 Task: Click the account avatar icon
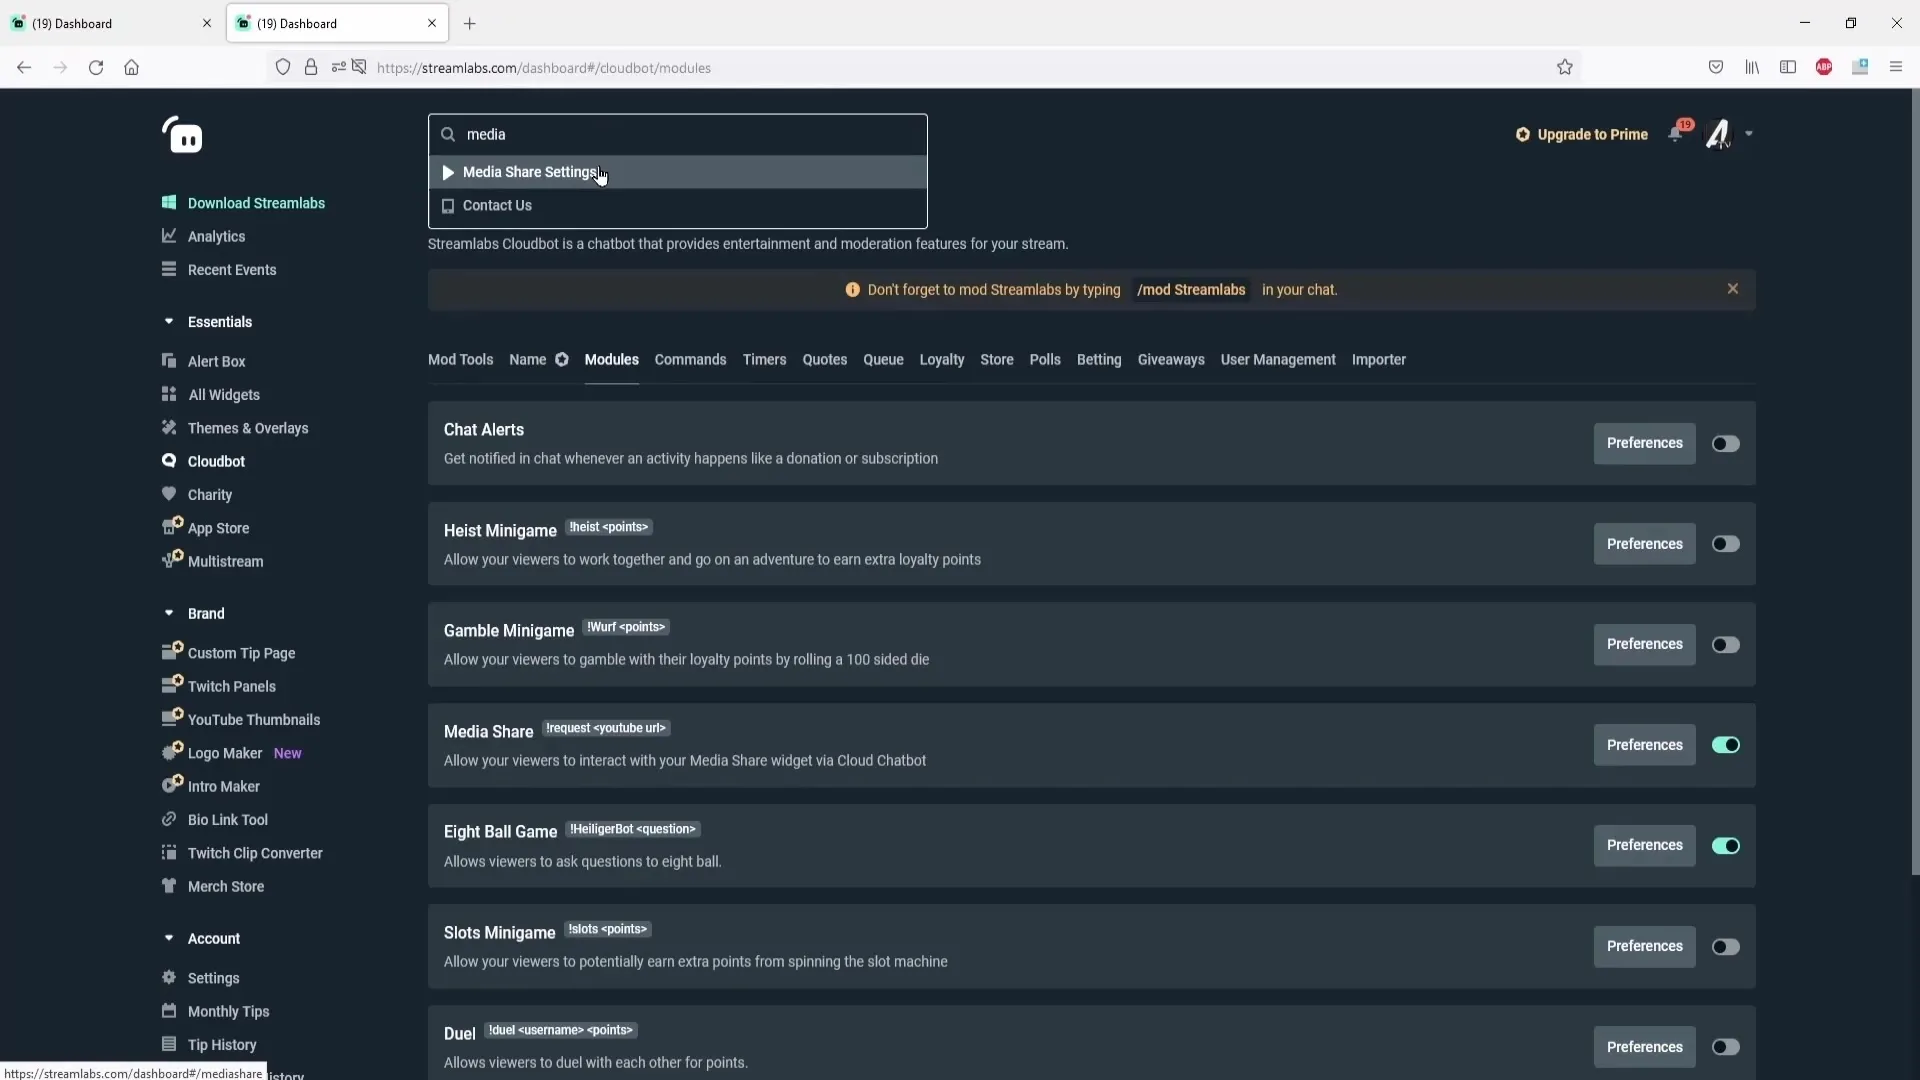click(1718, 134)
